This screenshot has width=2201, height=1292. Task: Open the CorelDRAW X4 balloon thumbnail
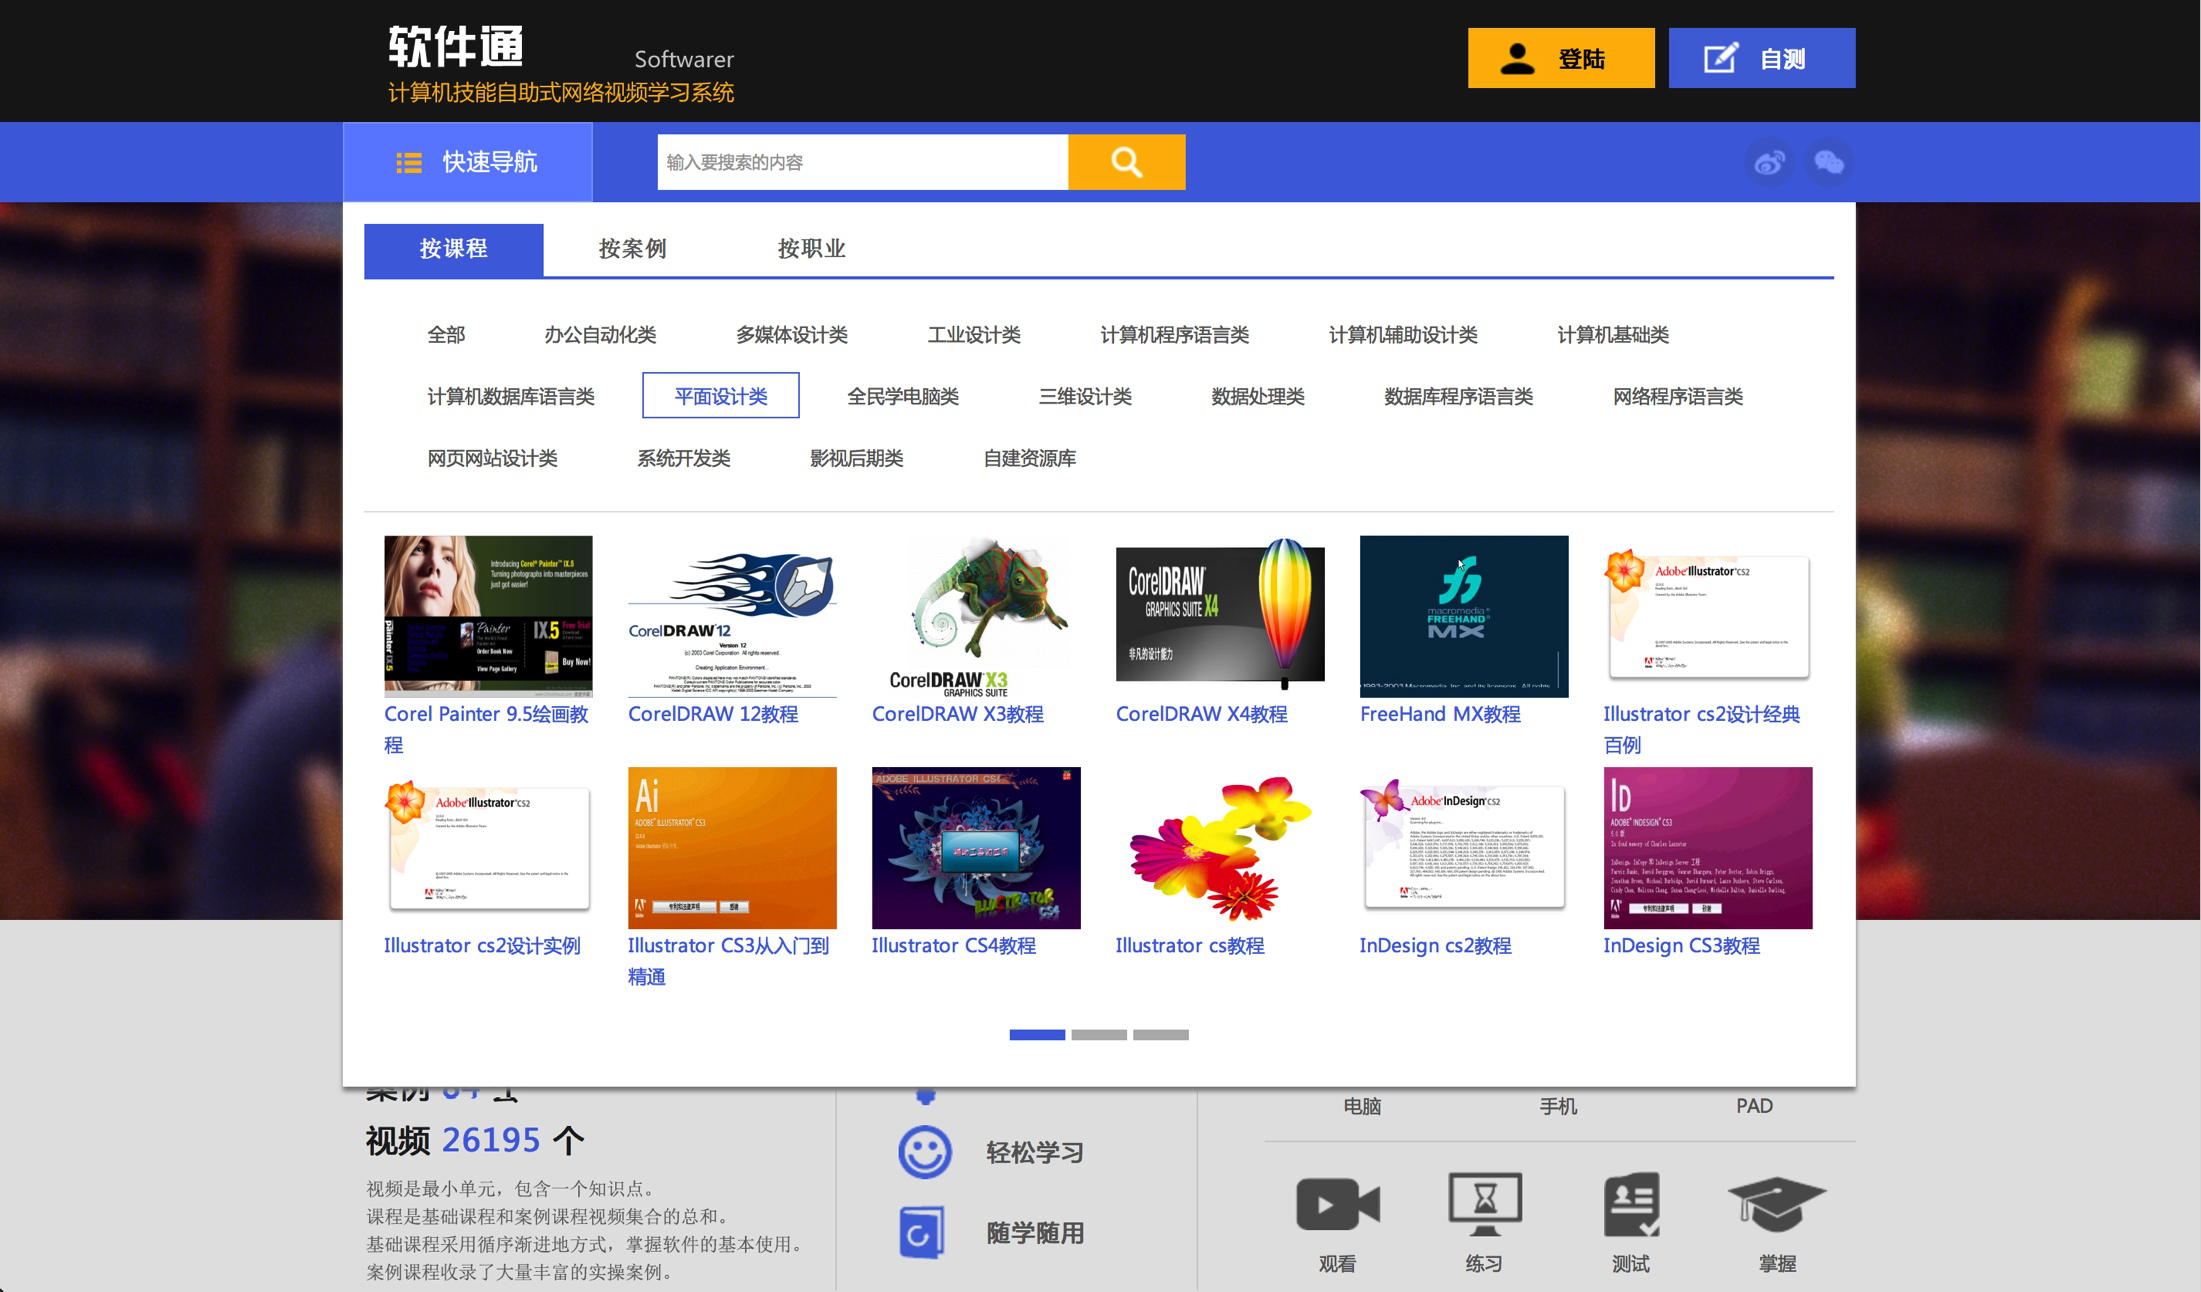coord(1220,616)
